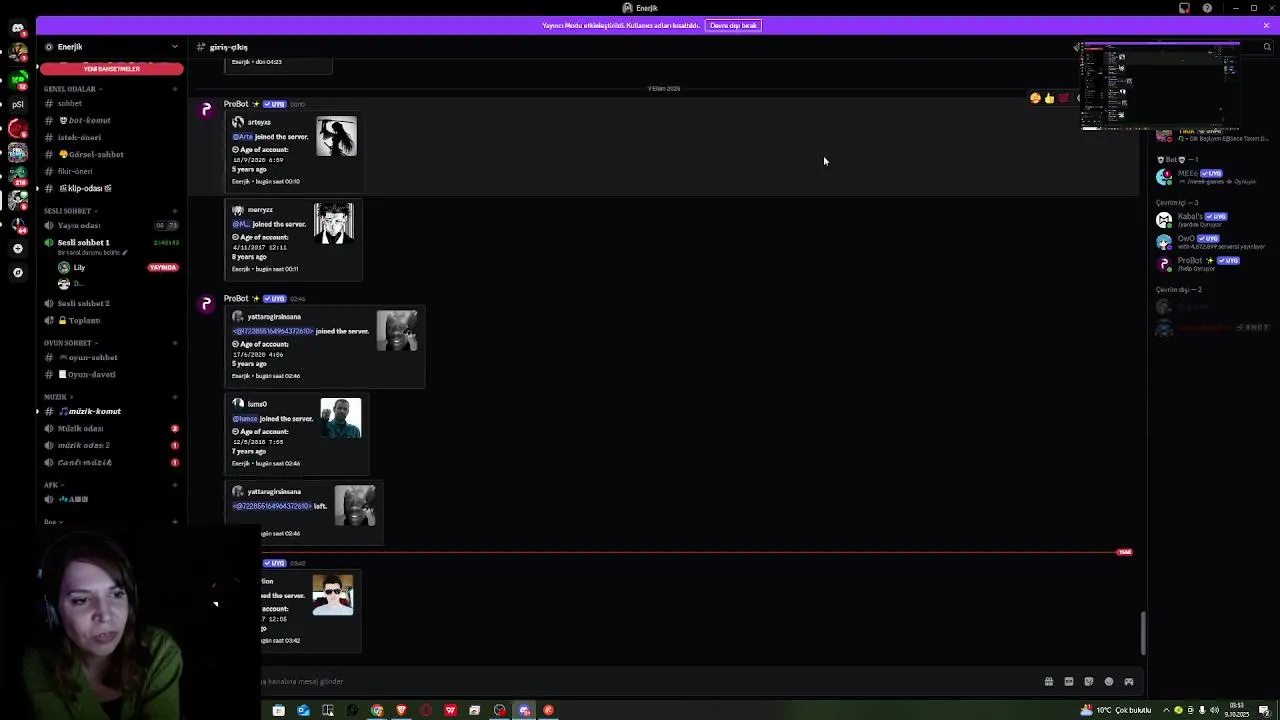Image resolution: width=1280 pixels, height=720 pixels.
Task: Click the Devre dışı bırak button
Action: (733, 25)
